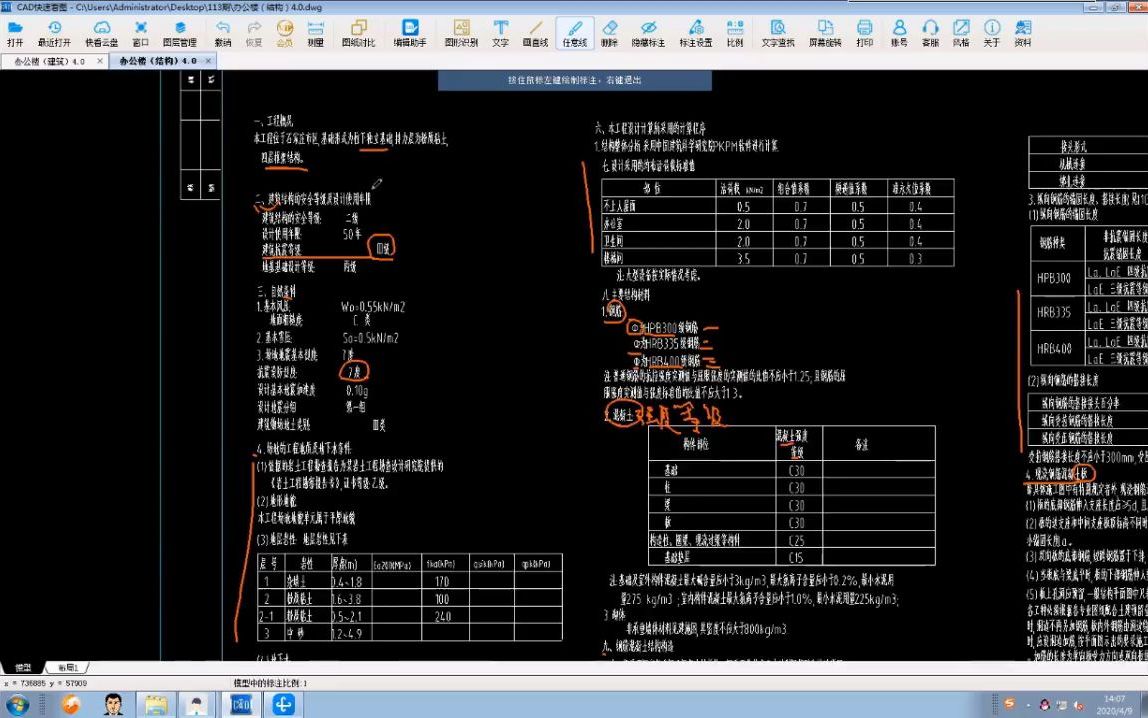Contact customer service via 客服 button
The image size is (1148, 718).
point(929,31)
